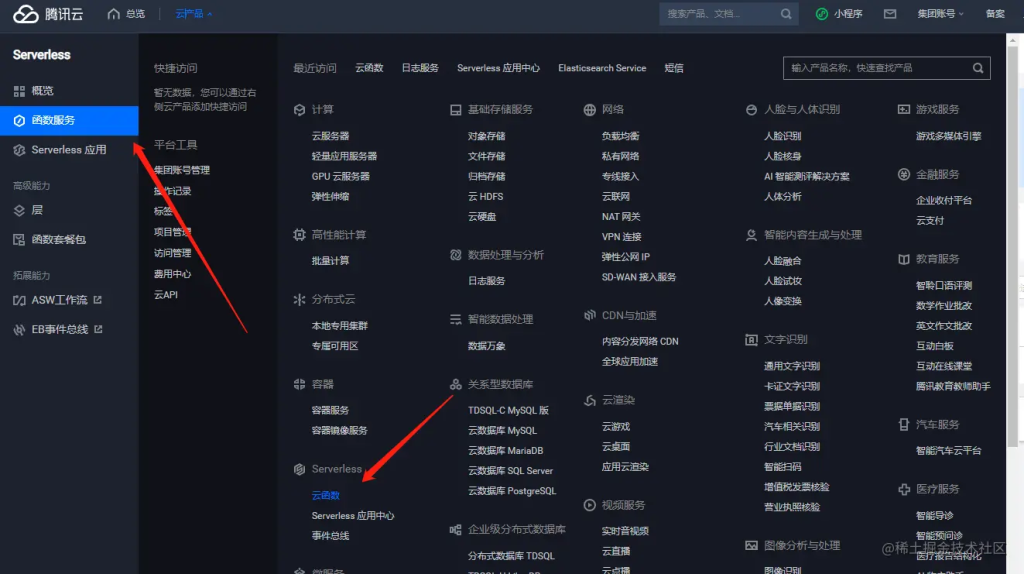Open Serverless 应用 in the sidebar
The image size is (1024, 574).
point(69,150)
